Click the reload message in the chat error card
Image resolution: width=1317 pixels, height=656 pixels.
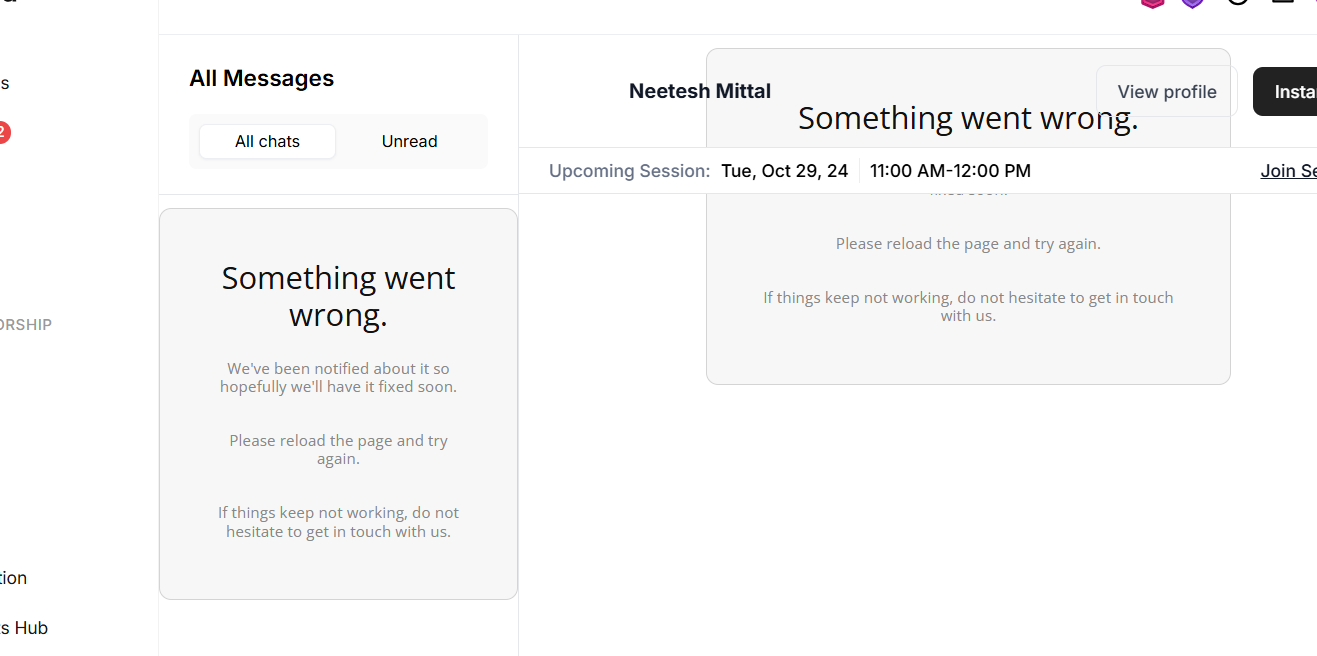coord(967,244)
